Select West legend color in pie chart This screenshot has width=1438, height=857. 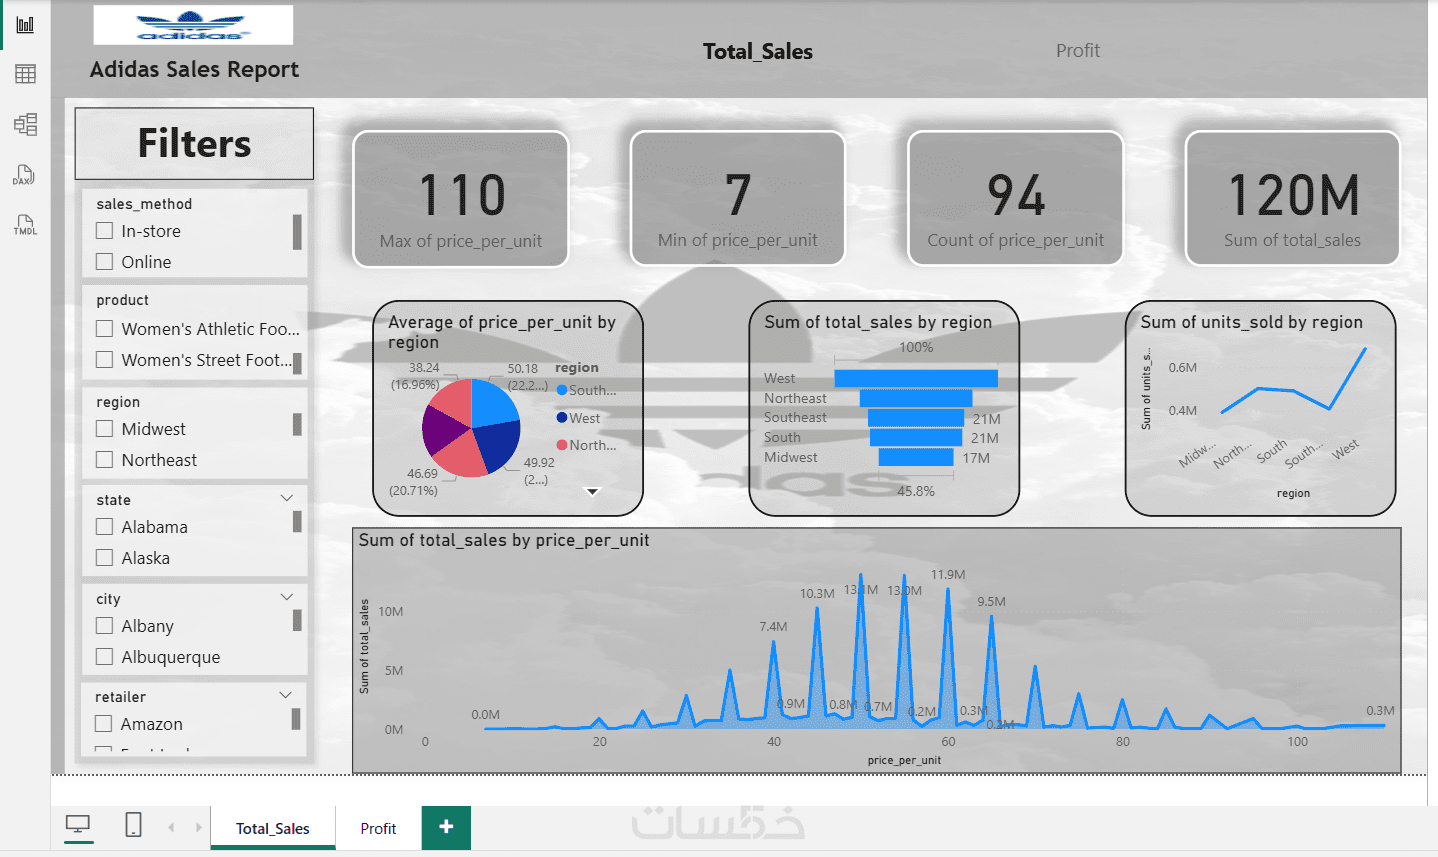tap(562, 418)
